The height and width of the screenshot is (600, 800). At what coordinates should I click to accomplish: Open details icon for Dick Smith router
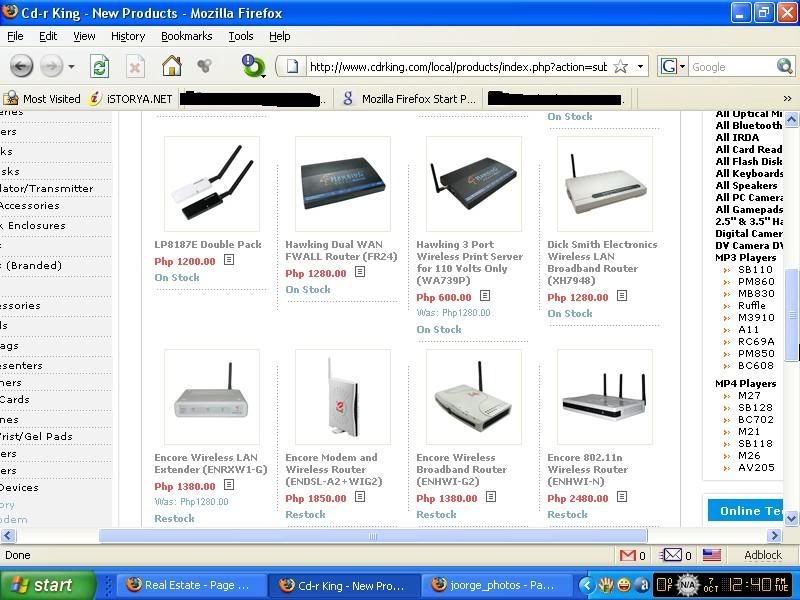[x=622, y=295]
